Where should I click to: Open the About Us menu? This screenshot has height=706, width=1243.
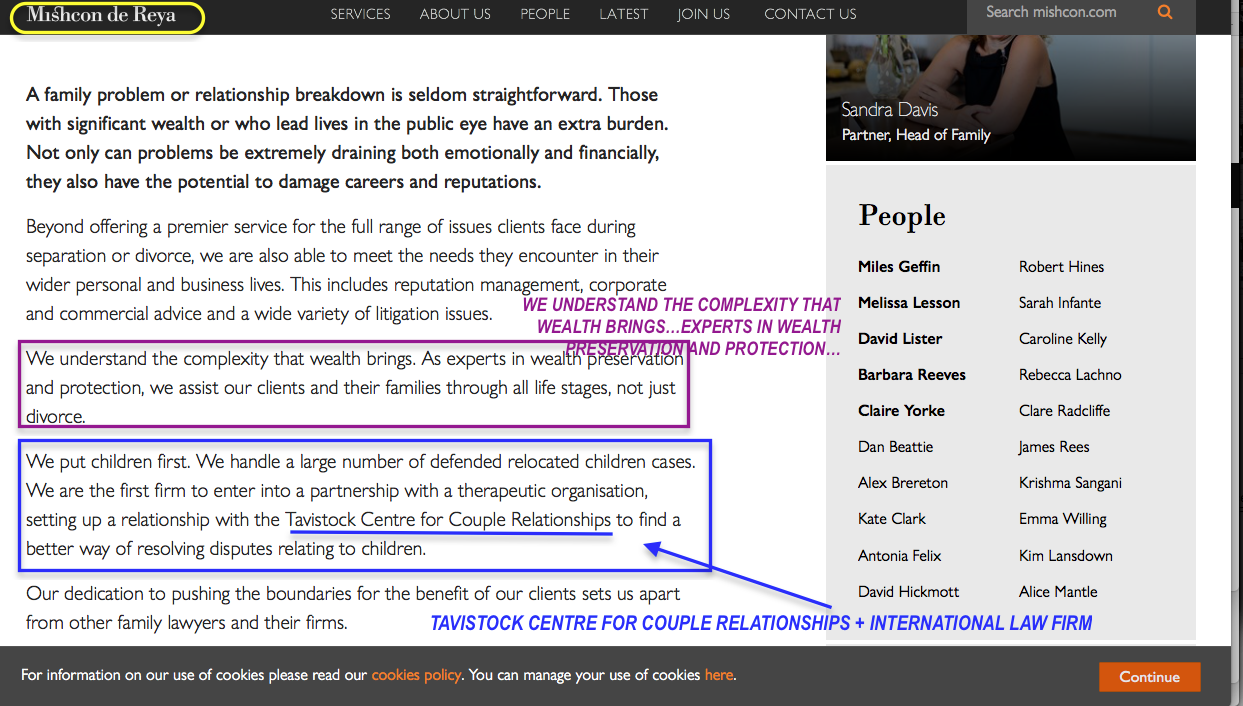click(x=455, y=14)
